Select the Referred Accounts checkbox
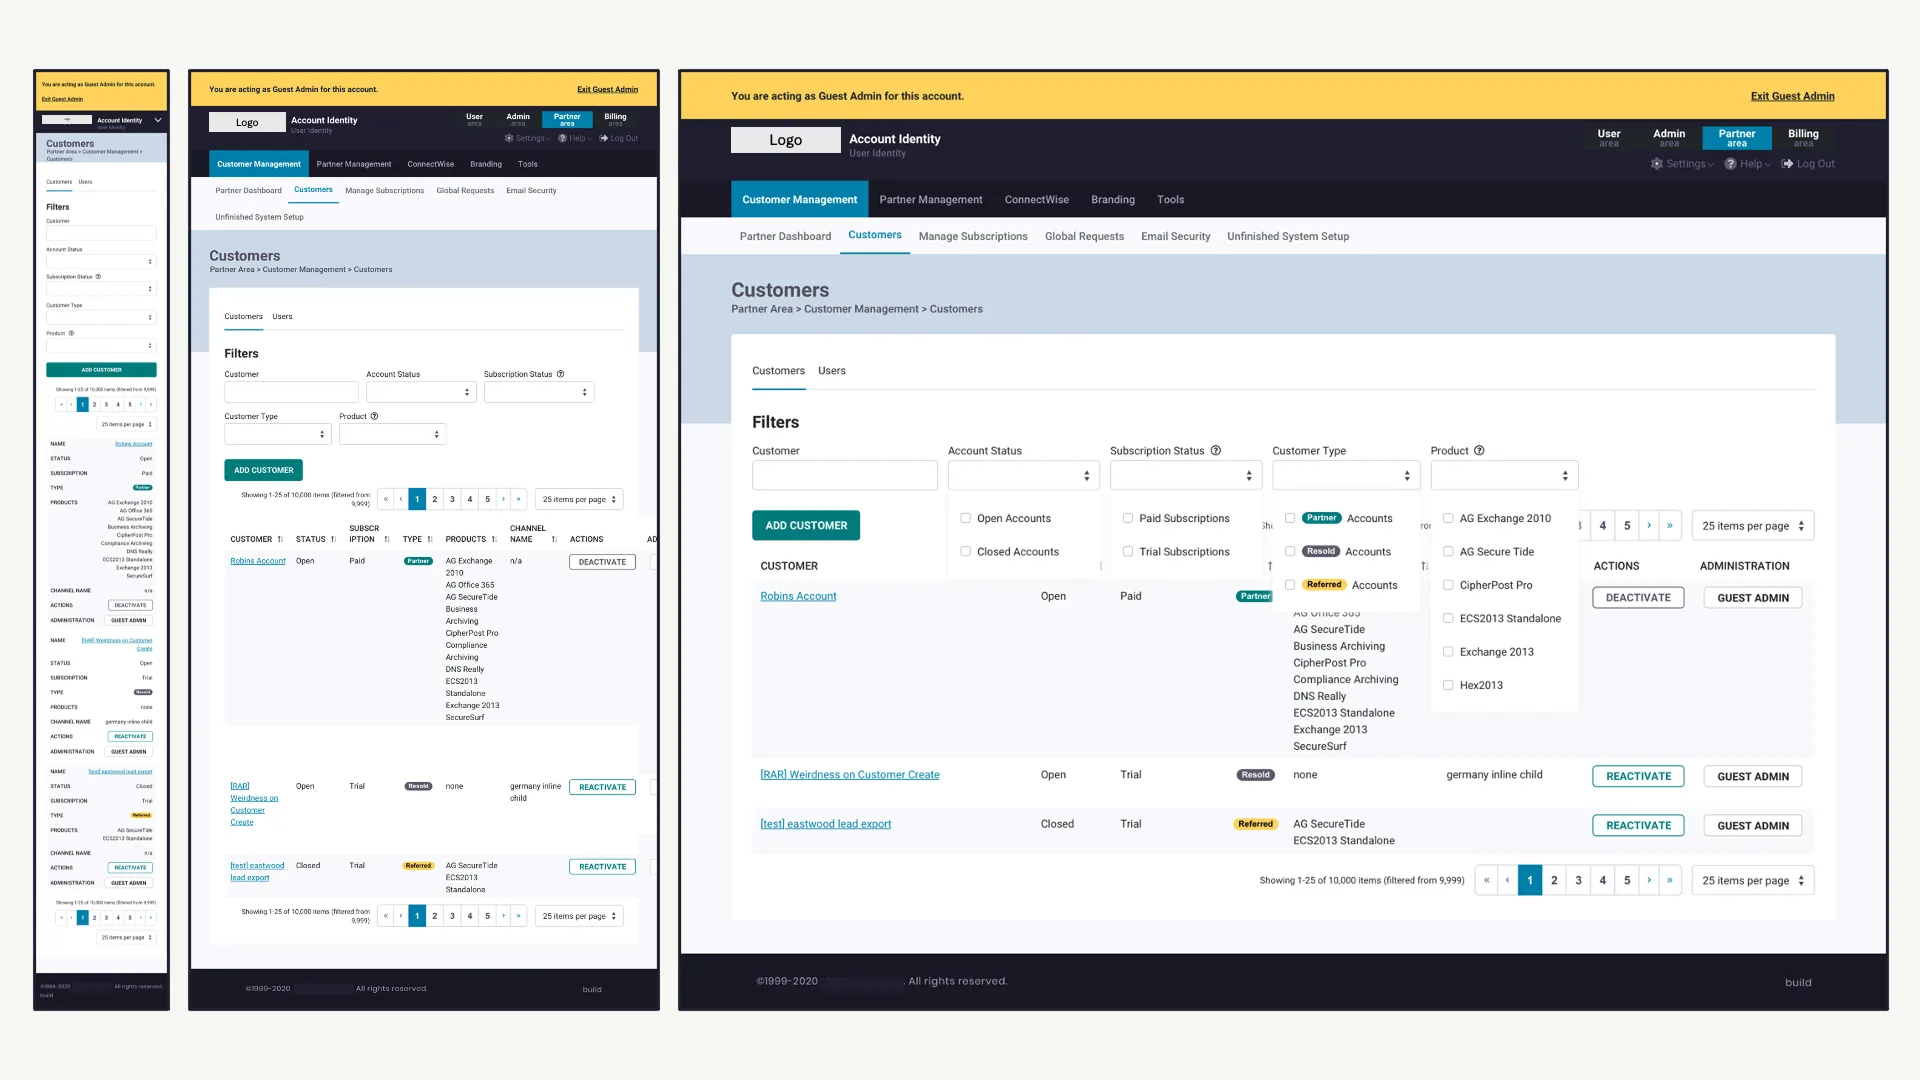The width and height of the screenshot is (1920, 1080). click(x=1290, y=586)
